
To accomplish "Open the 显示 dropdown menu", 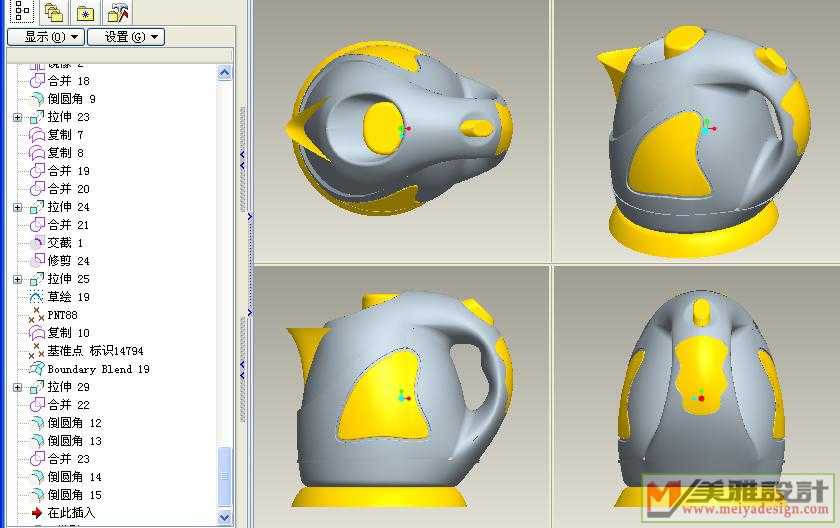I will 45,37.
